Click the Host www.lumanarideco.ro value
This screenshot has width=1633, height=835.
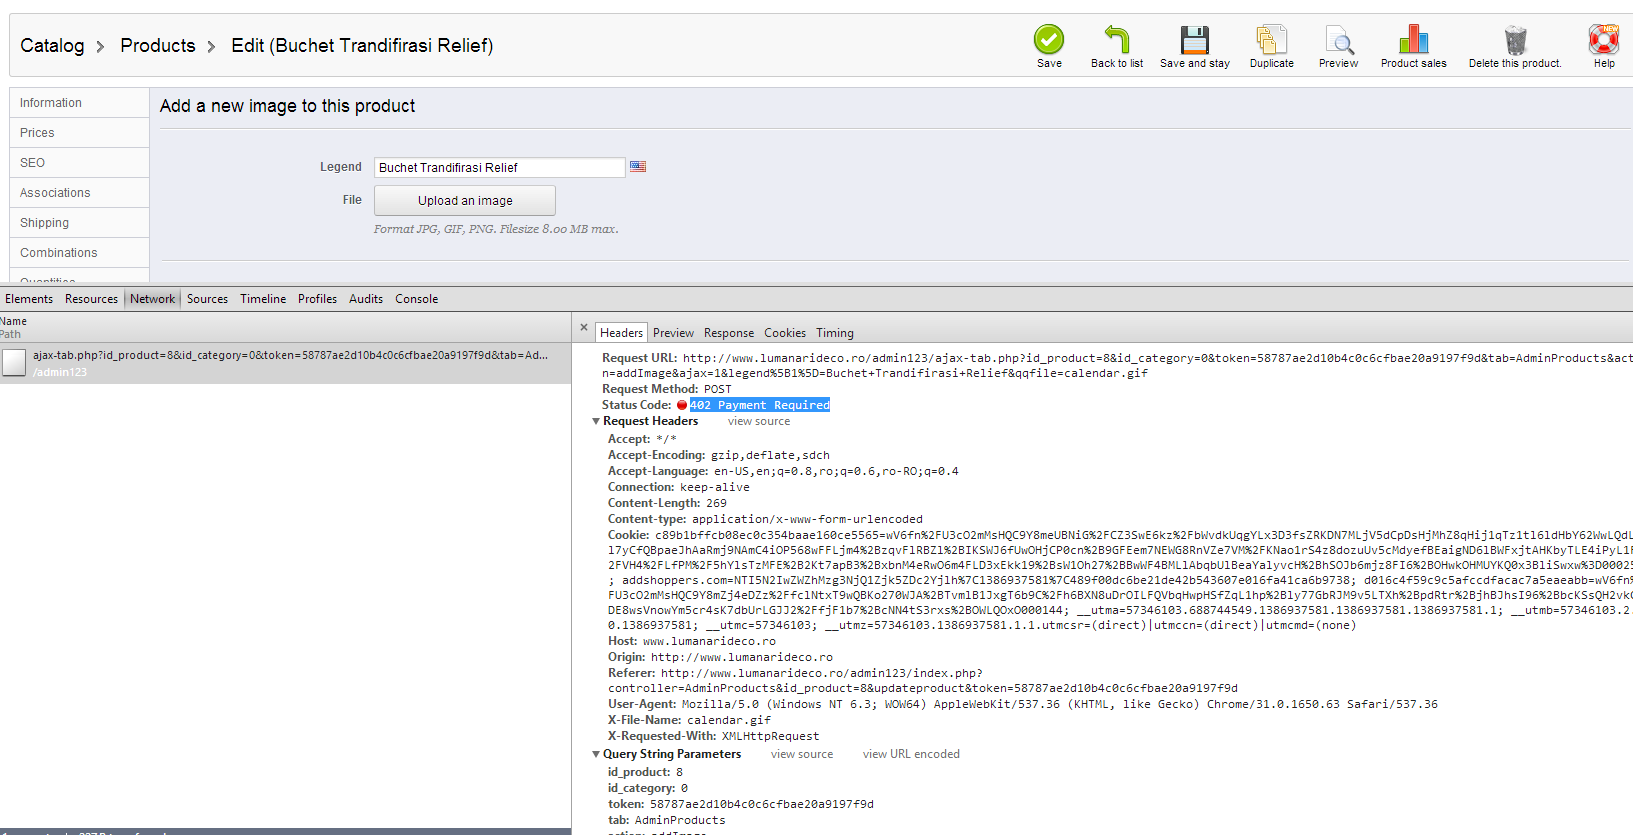tap(709, 642)
